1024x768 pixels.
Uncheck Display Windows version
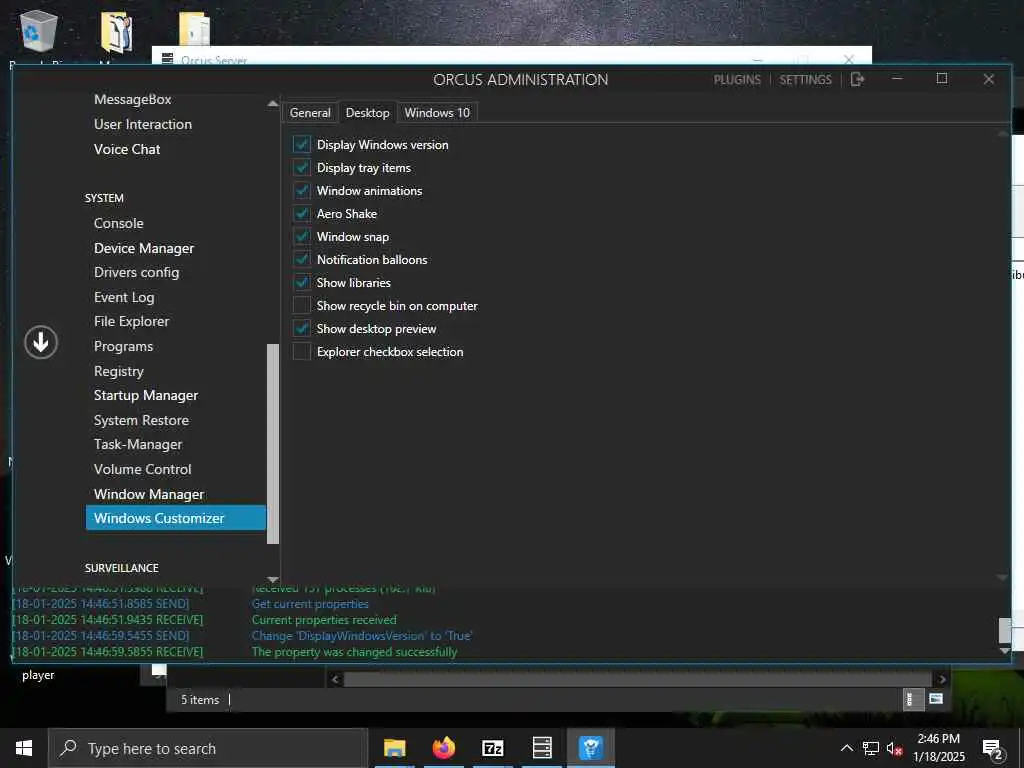coord(302,144)
